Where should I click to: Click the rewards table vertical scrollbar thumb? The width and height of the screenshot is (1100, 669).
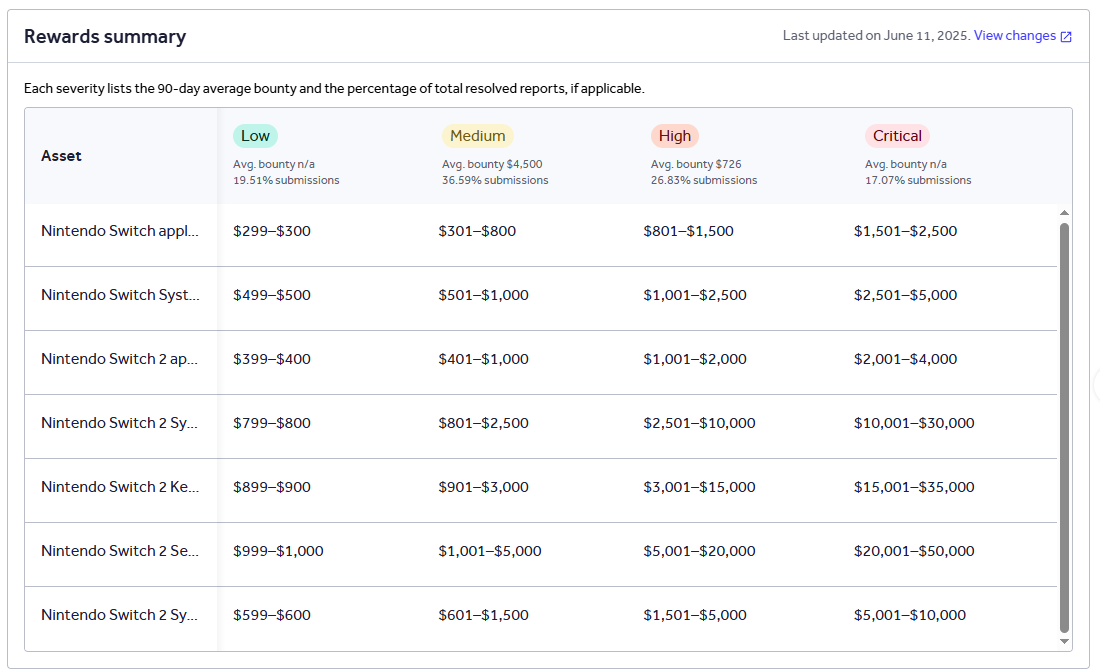1064,427
